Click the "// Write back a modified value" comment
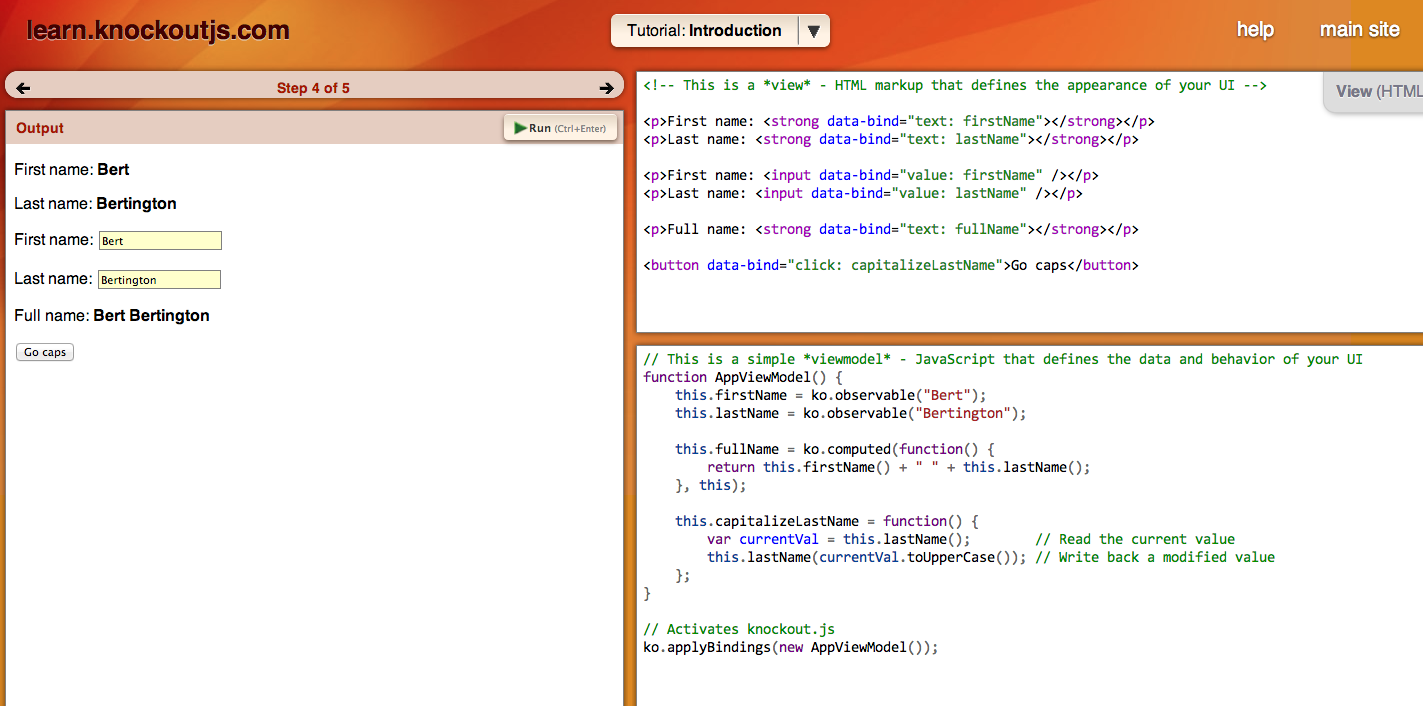 (x=1155, y=558)
